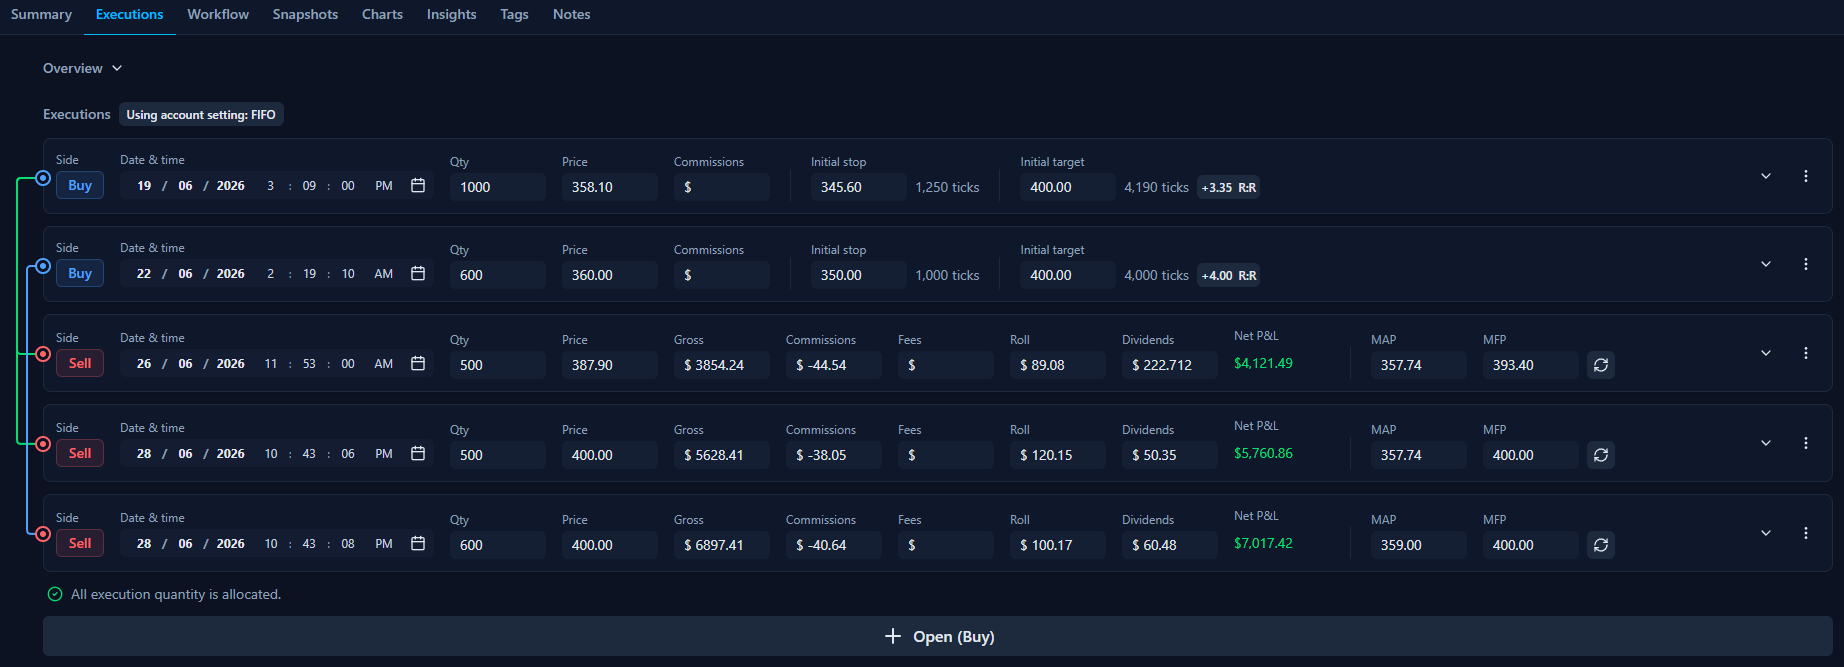This screenshot has width=1844, height=667.
Task: Toggle side on the first Buy button
Action: [80, 185]
